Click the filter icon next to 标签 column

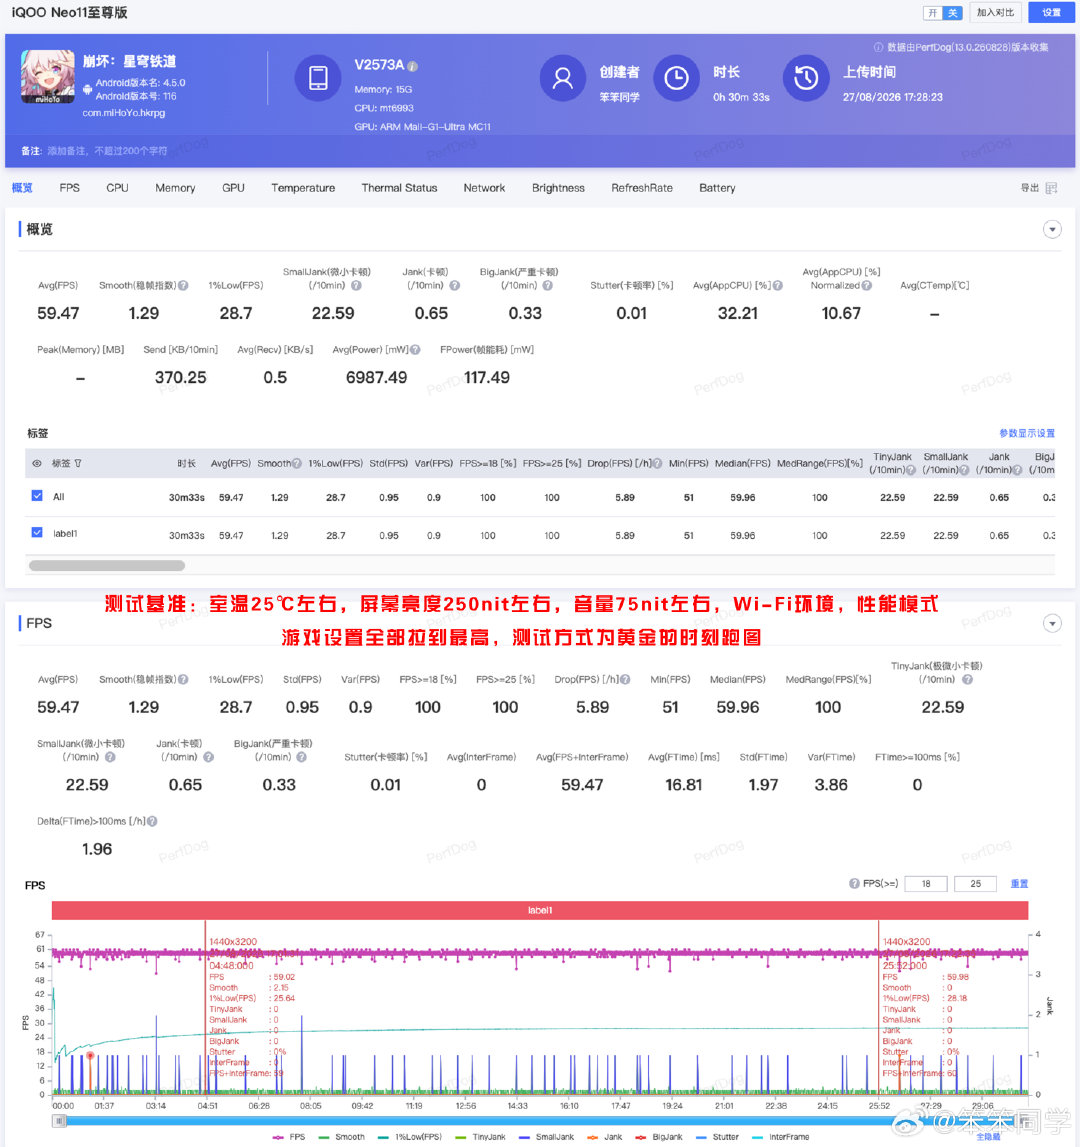click(x=78, y=463)
